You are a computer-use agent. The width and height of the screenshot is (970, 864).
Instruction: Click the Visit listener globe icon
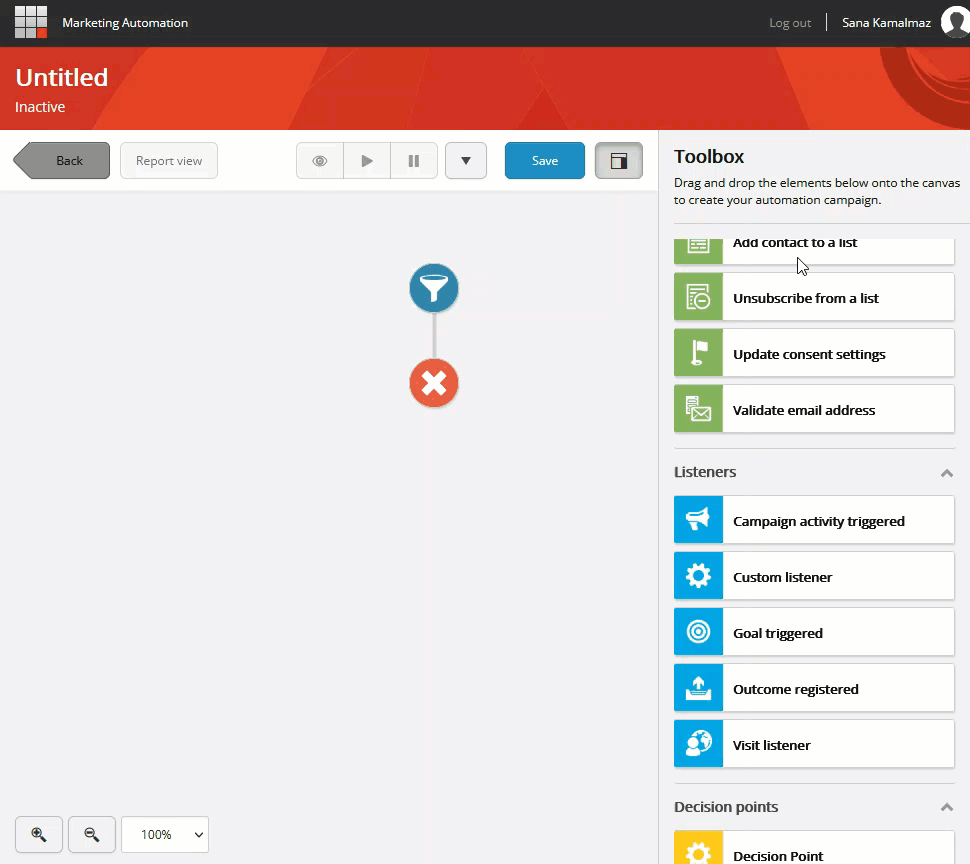698,743
